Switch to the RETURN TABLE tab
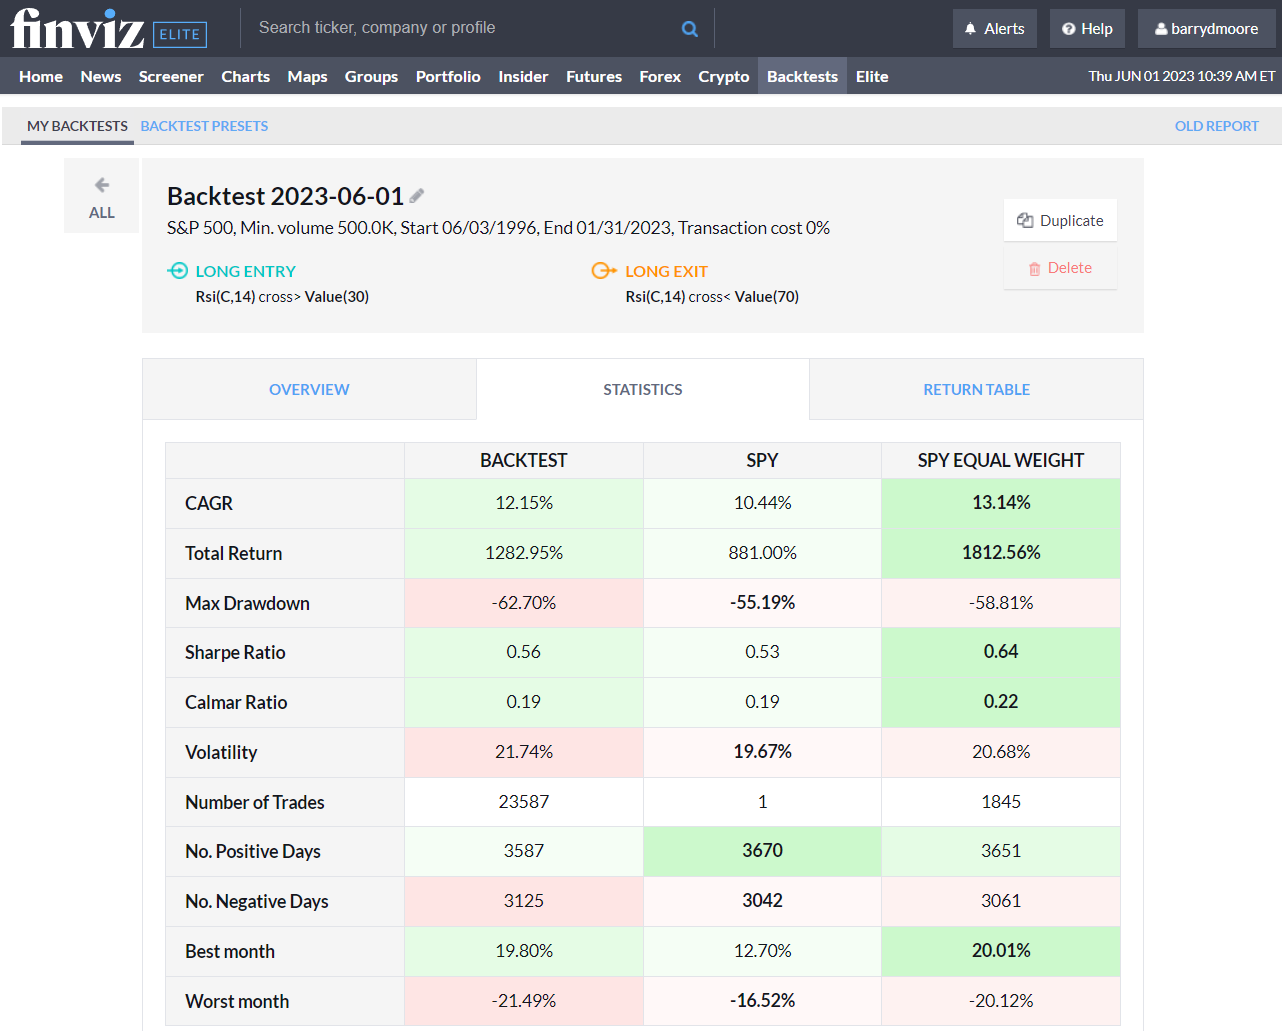 point(975,389)
